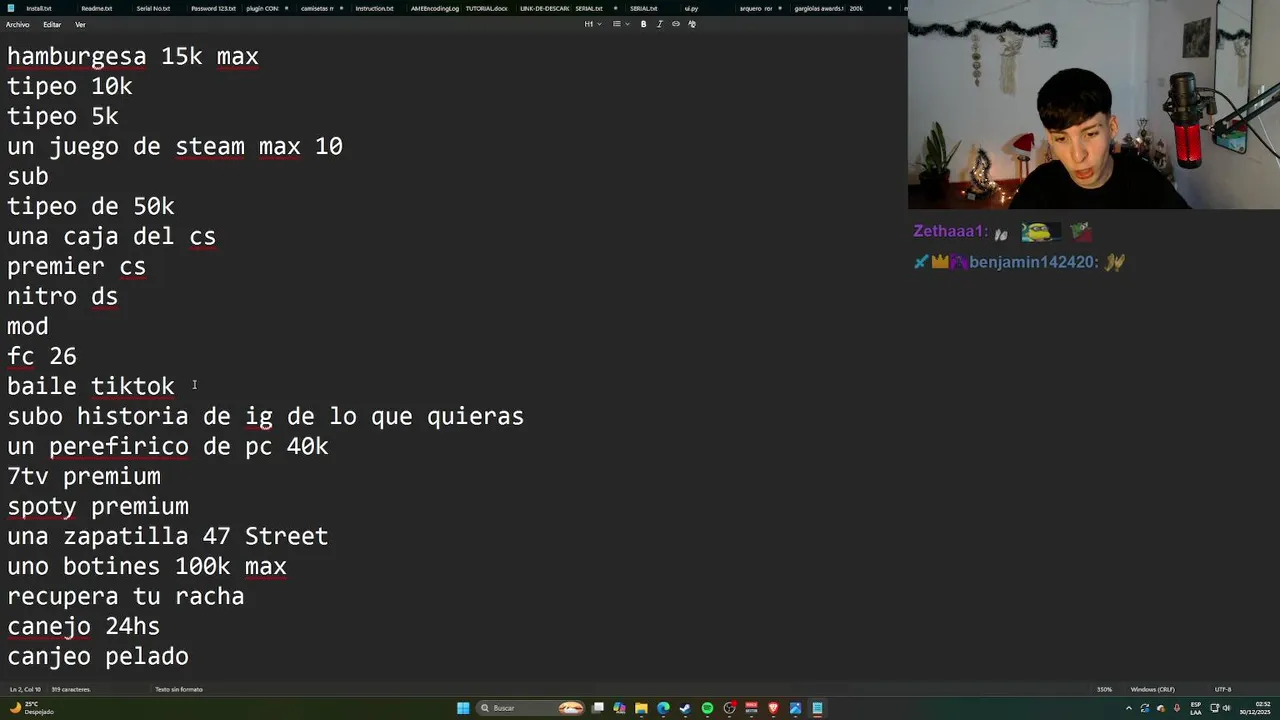Screen dimensions: 1280x720
Task: Click the line 'recupera tu racha'
Action: click(x=126, y=597)
